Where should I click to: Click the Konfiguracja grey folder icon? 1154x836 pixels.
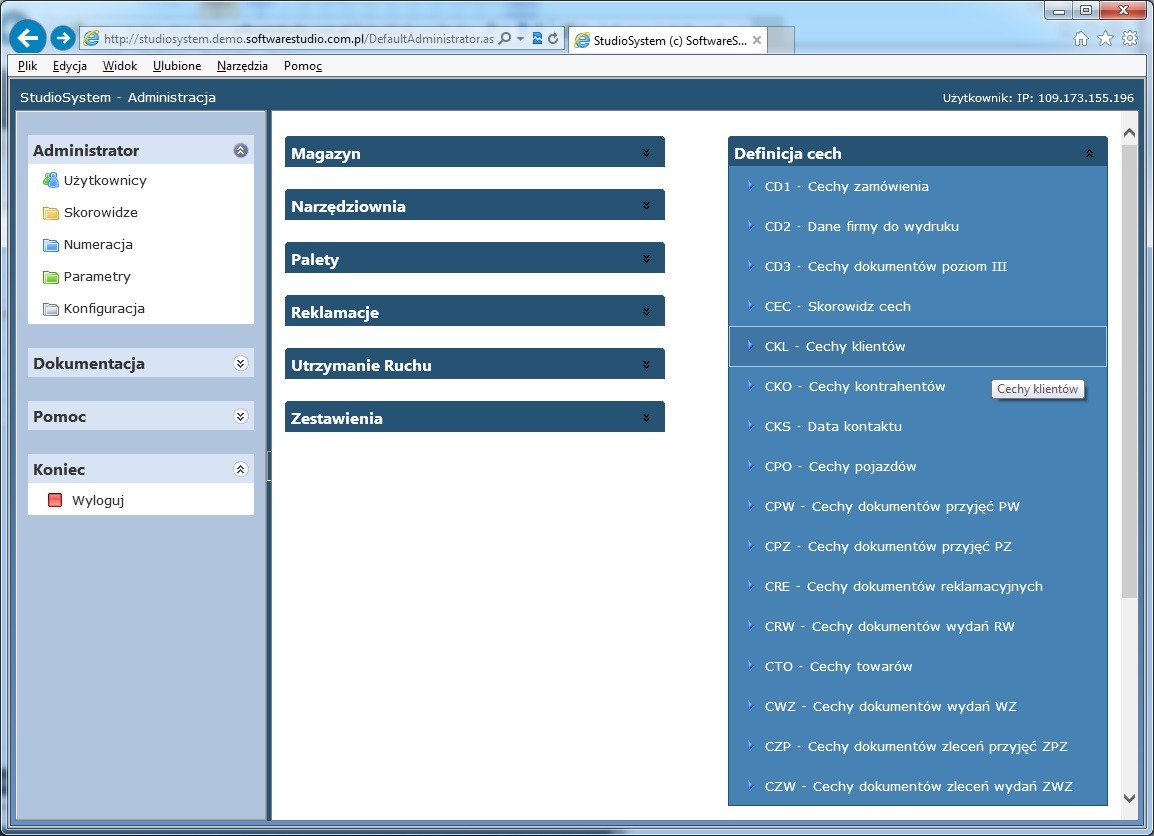[x=51, y=309]
